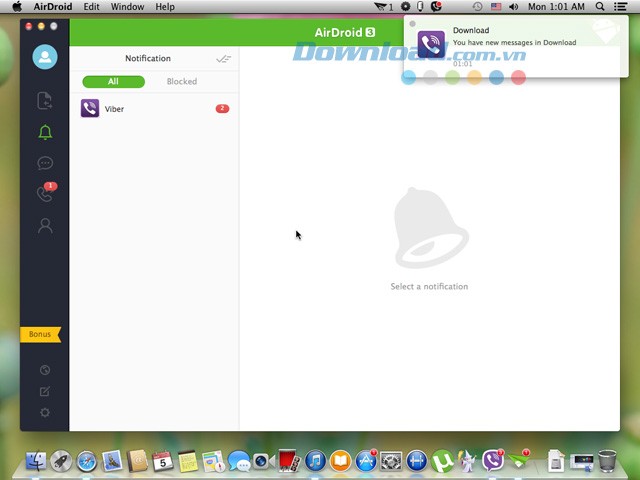Open the Contacts person icon in sidebar

[x=44, y=226]
